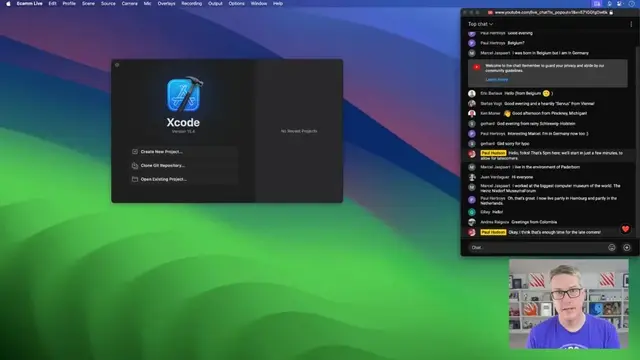640x360 pixels.
Task: Open the Ecamm Live application menu
Action: coord(29,4)
